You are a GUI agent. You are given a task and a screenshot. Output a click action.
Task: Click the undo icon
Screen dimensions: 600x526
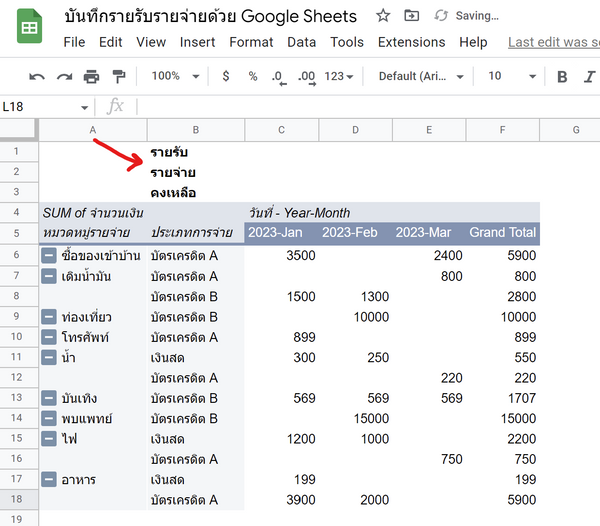37,77
